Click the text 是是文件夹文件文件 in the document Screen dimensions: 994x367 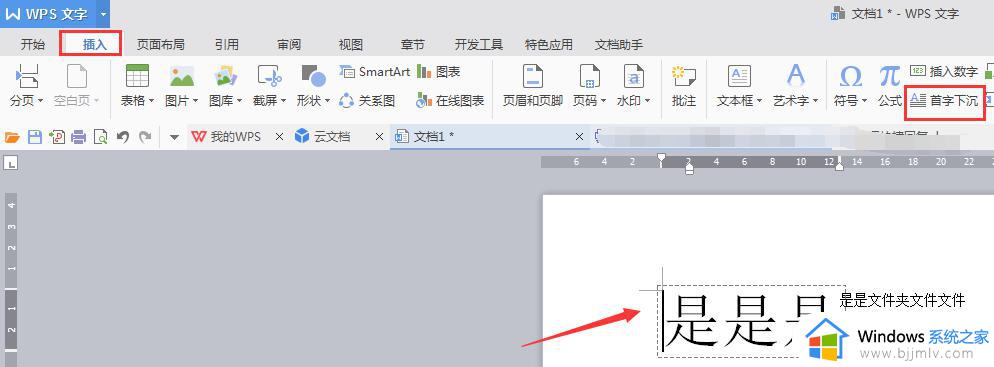click(x=902, y=300)
